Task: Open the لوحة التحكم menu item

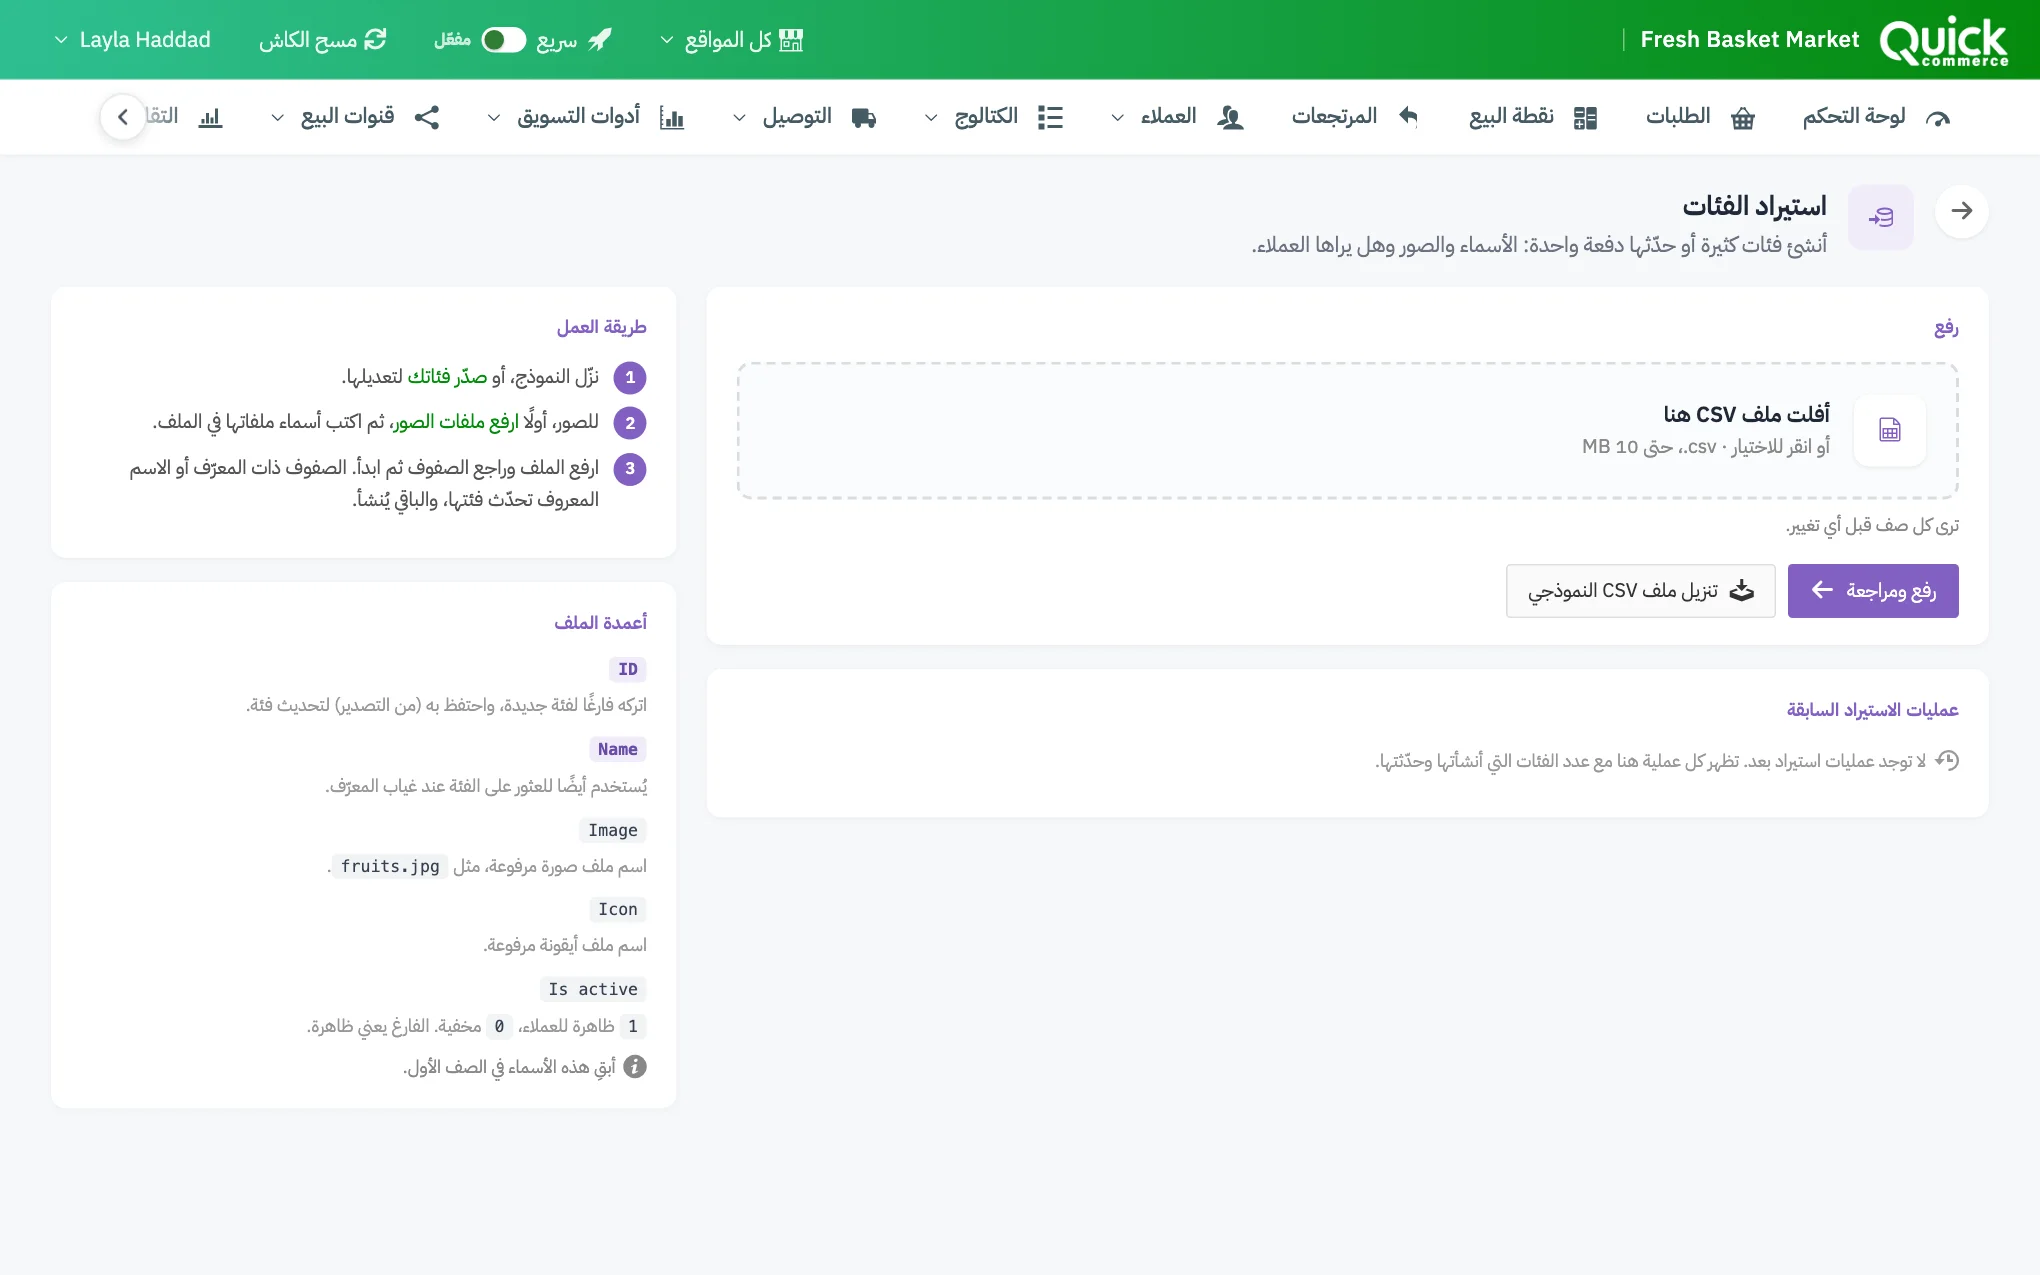Action: pyautogui.click(x=1877, y=117)
